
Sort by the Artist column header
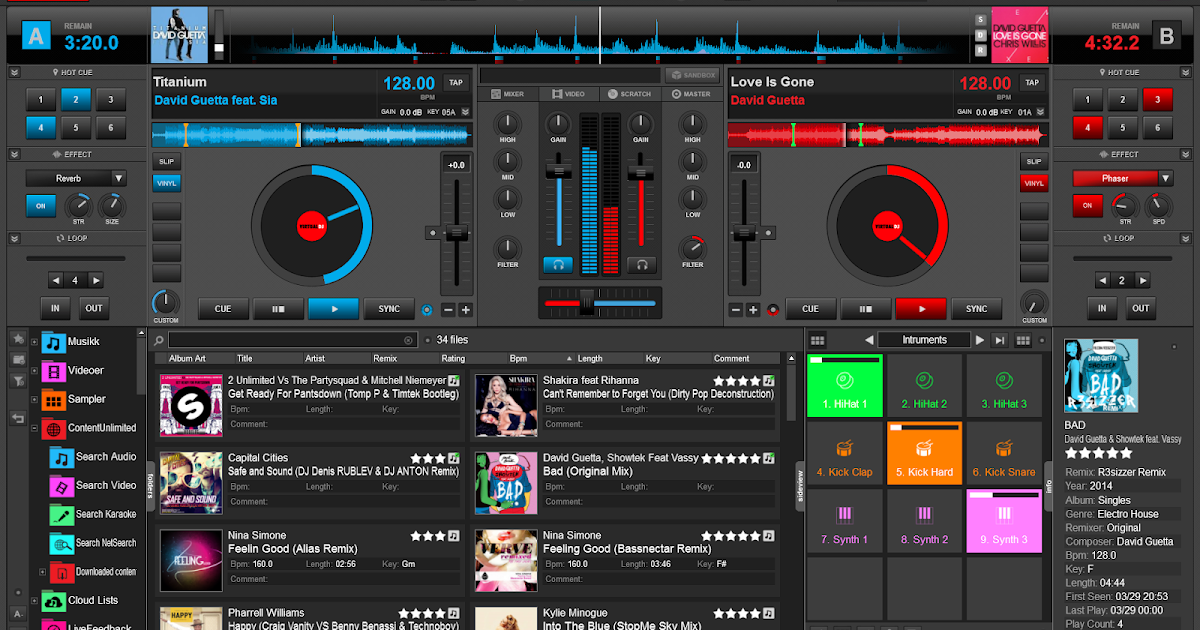pos(315,358)
